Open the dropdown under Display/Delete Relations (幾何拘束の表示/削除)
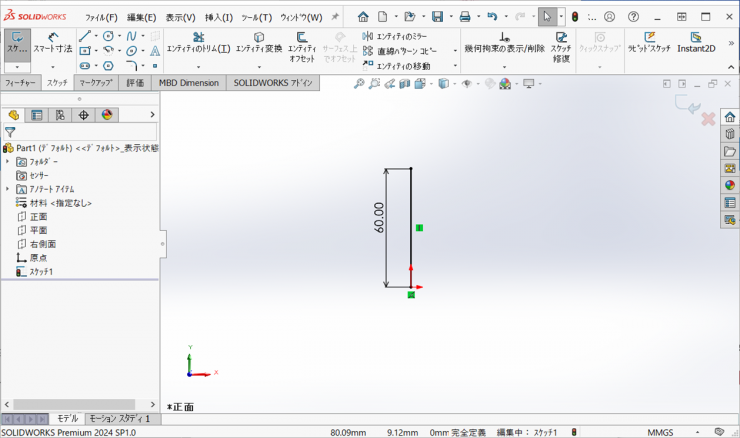This screenshot has height=438, width=740. pyautogui.click(x=505, y=64)
